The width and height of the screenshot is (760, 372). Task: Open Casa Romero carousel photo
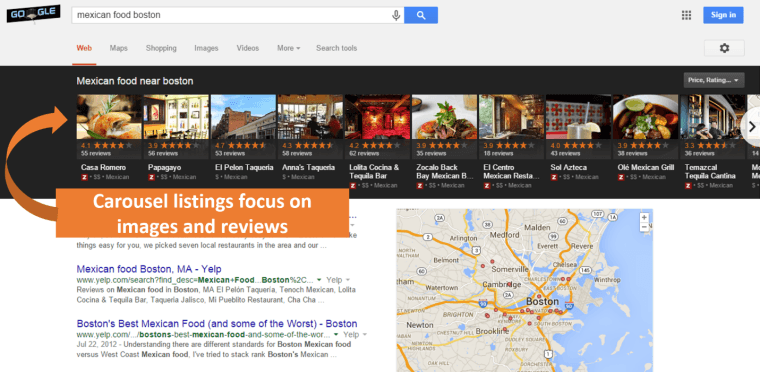109,117
